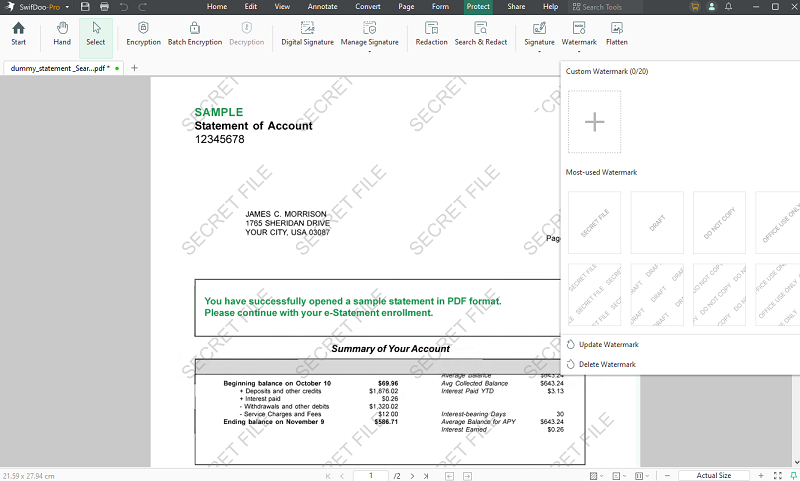800x481 pixels.
Task: Zoom in with the plus button
Action: point(761,476)
